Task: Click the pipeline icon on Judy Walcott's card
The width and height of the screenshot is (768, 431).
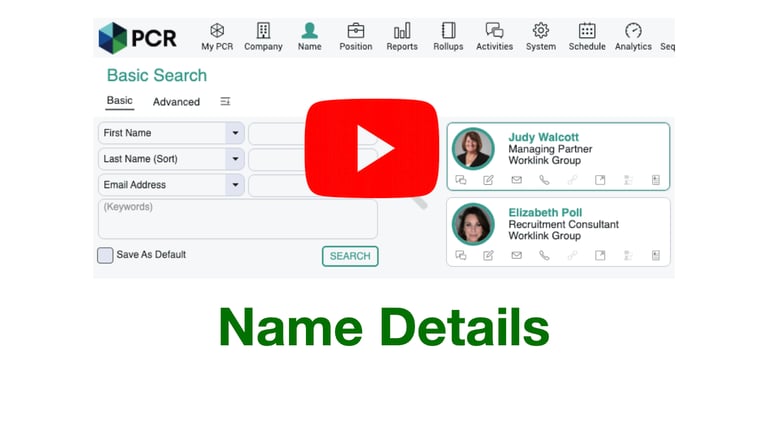Action: click(x=628, y=180)
